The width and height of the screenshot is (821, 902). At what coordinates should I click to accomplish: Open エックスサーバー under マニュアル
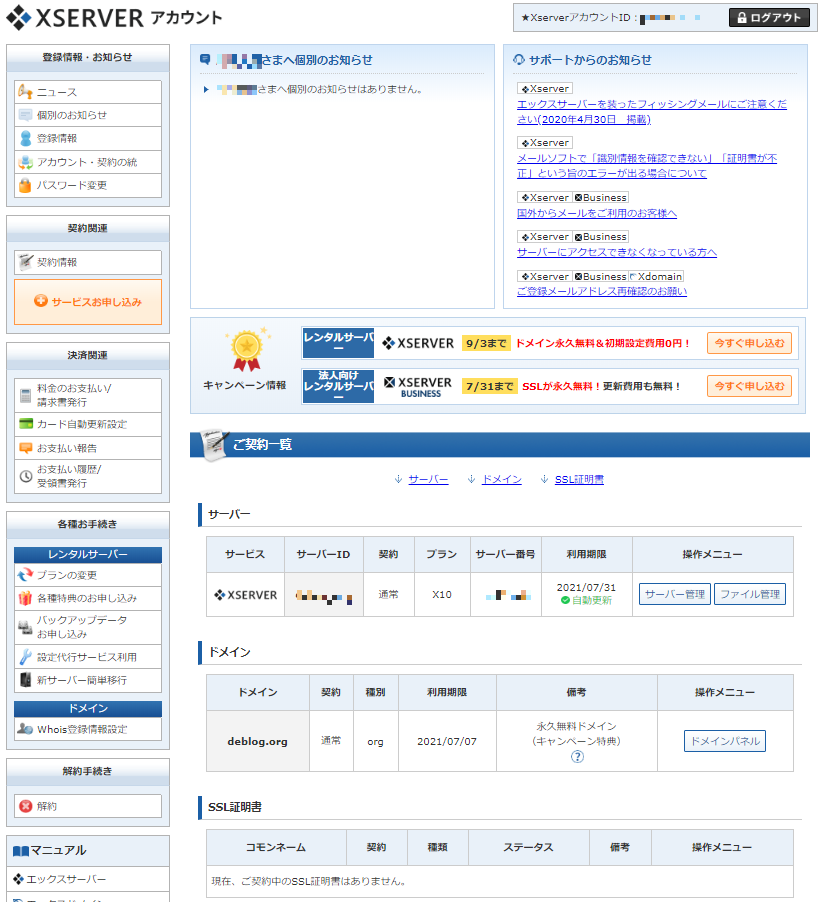[88, 879]
